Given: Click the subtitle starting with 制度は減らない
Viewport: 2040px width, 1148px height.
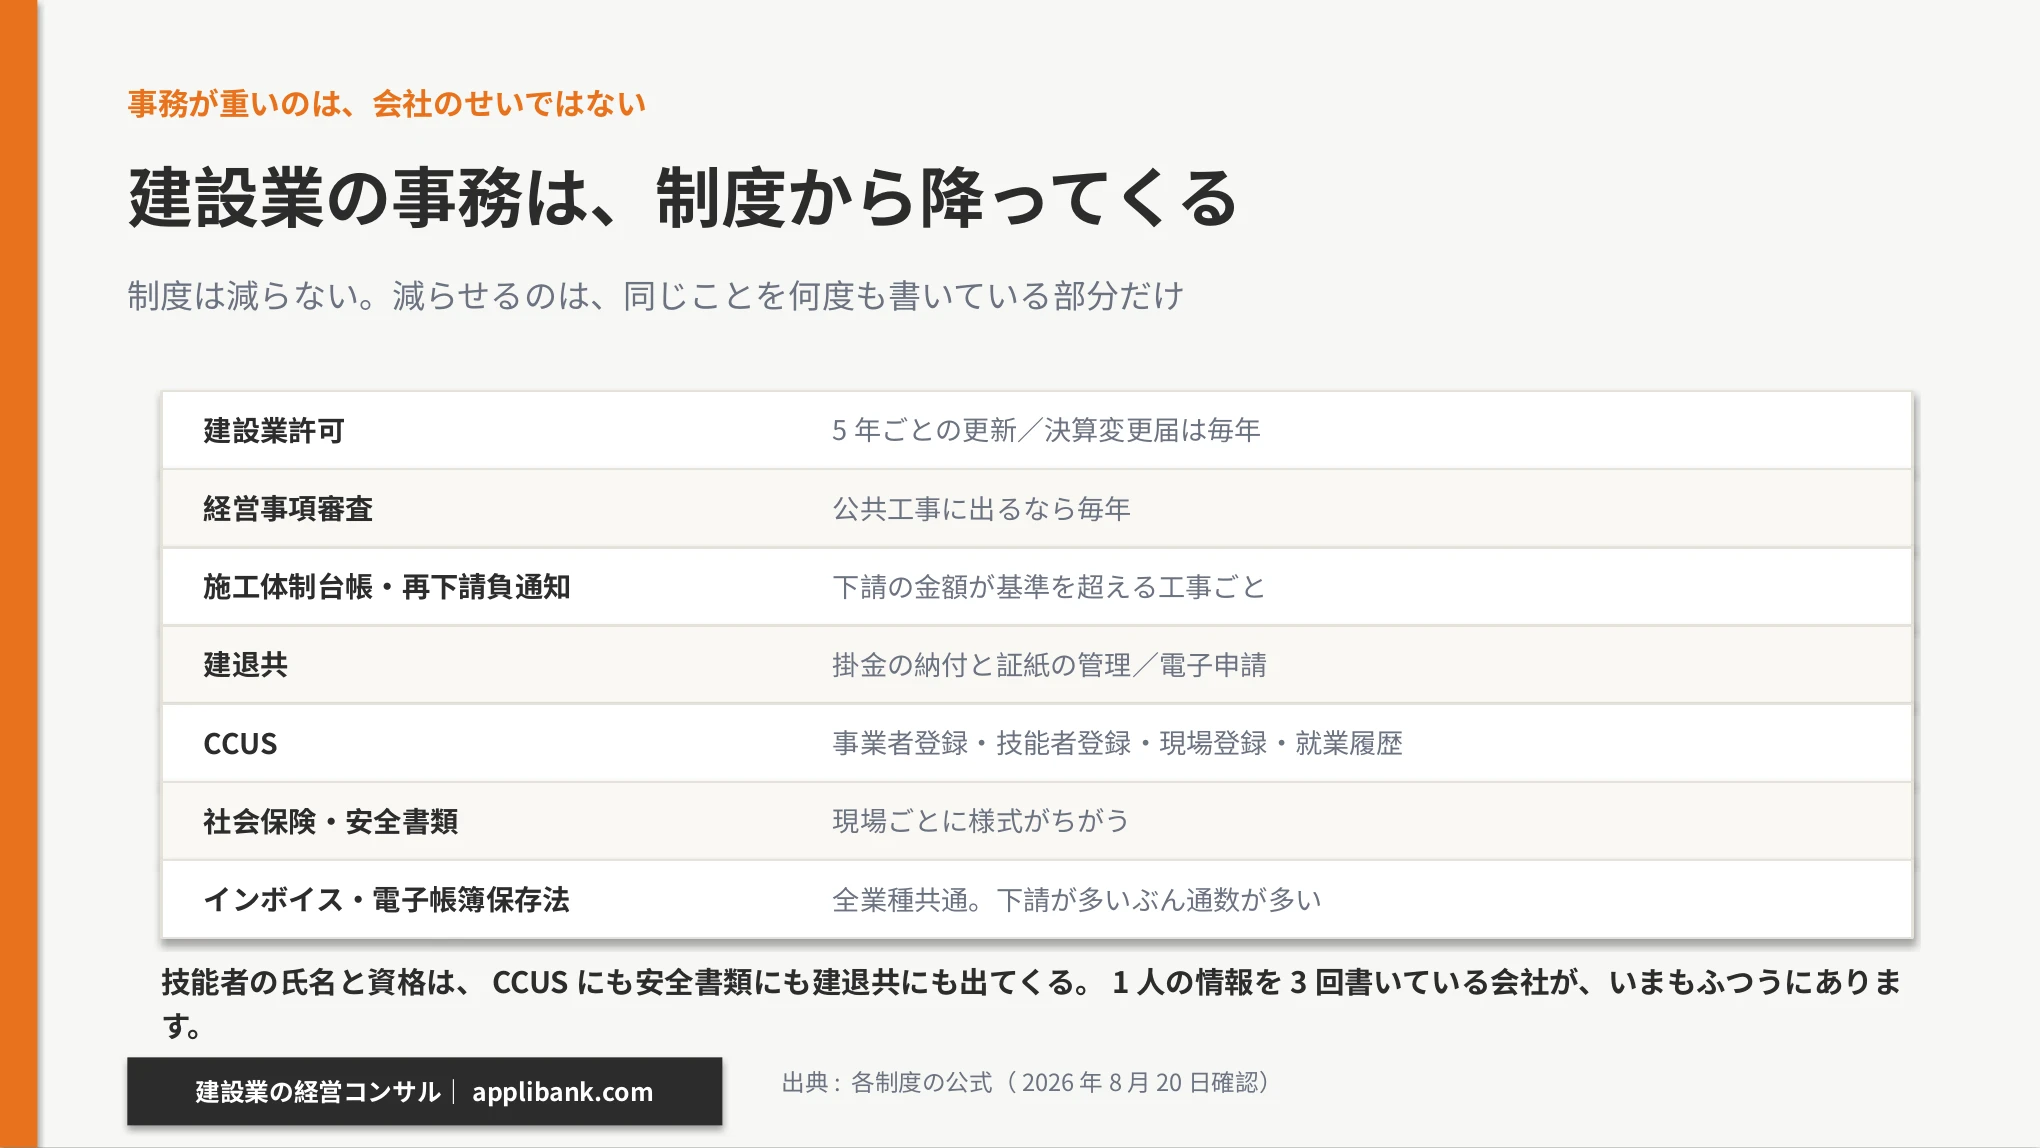Looking at the screenshot, I should point(656,296).
